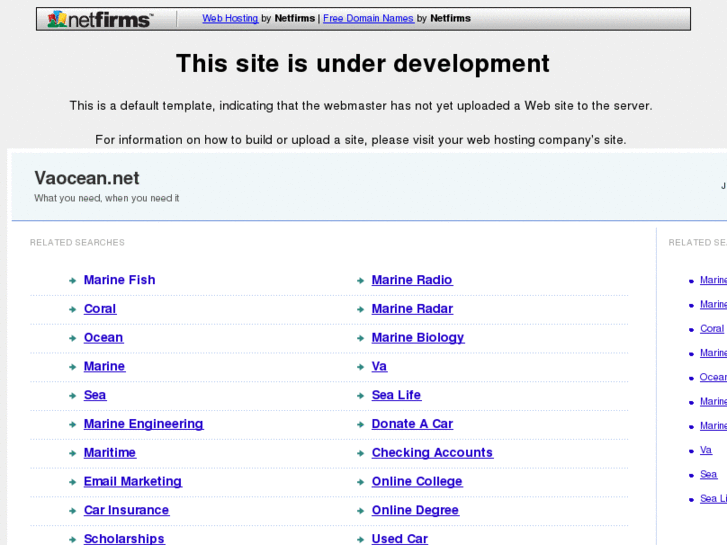Open the small Va link in right sidebar
The image size is (727, 545).
(706, 450)
